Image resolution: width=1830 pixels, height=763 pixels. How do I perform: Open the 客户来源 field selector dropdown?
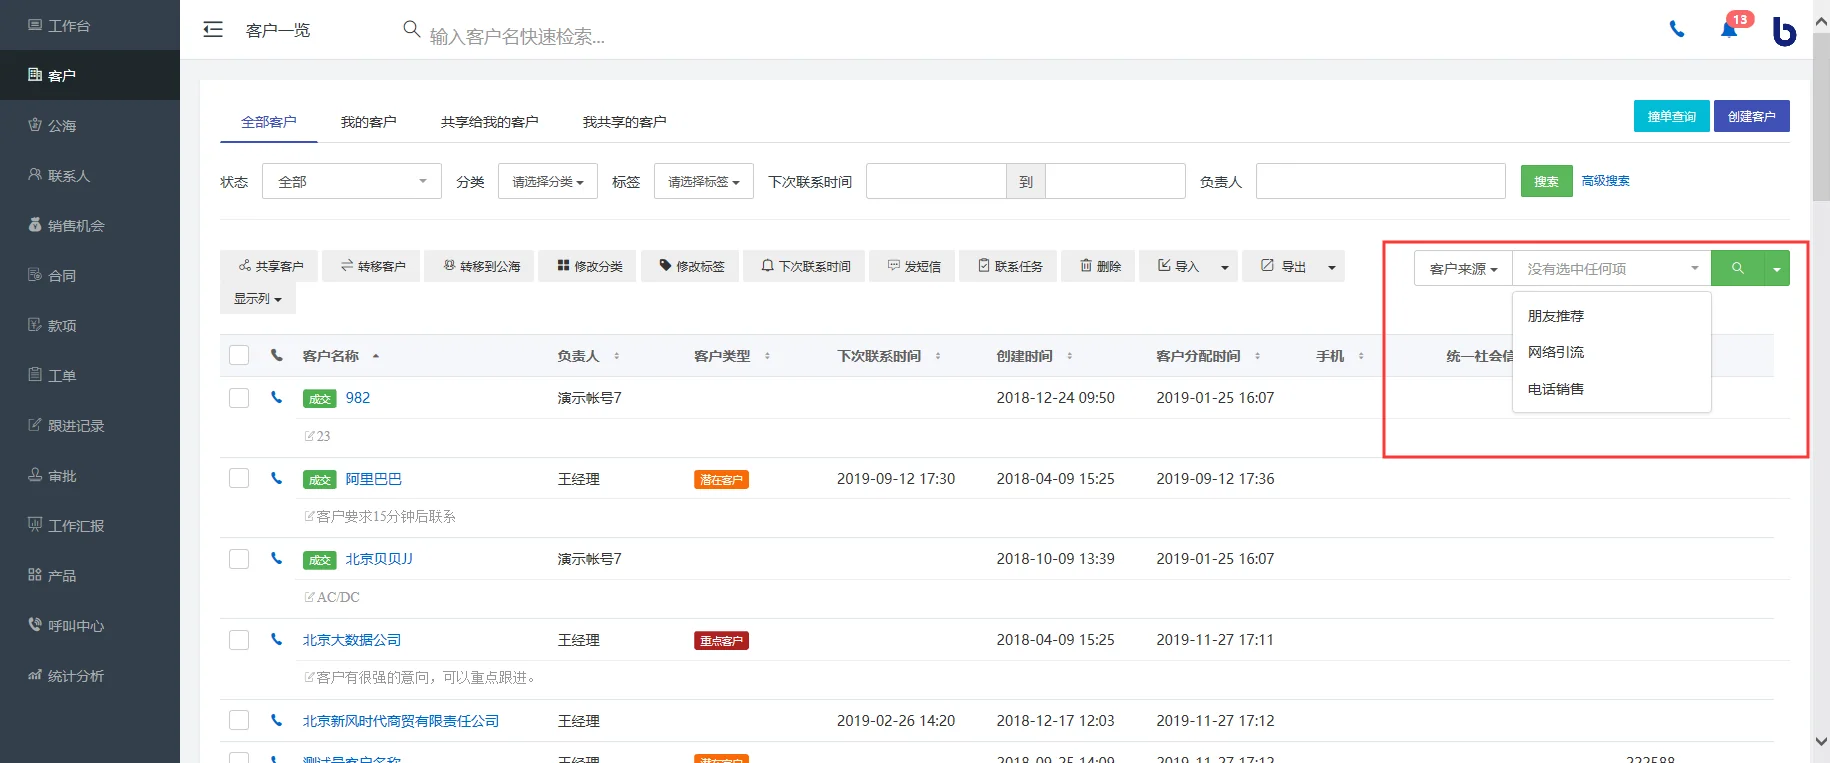coord(1463,268)
